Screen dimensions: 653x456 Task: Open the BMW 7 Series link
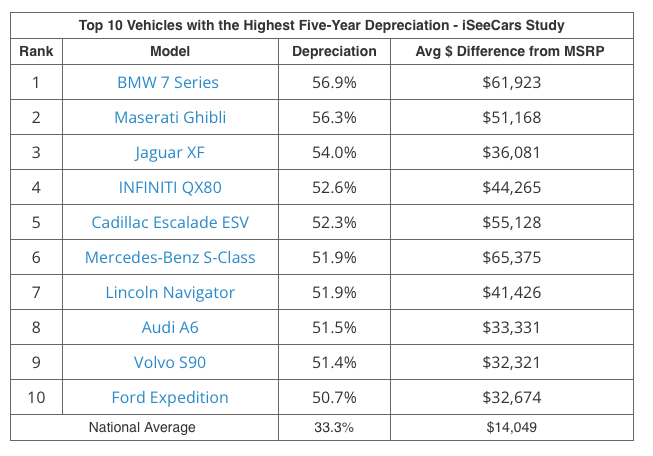(x=170, y=82)
